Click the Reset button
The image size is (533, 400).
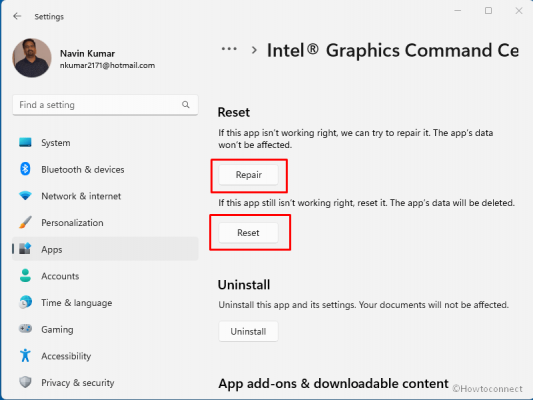click(248, 233)
